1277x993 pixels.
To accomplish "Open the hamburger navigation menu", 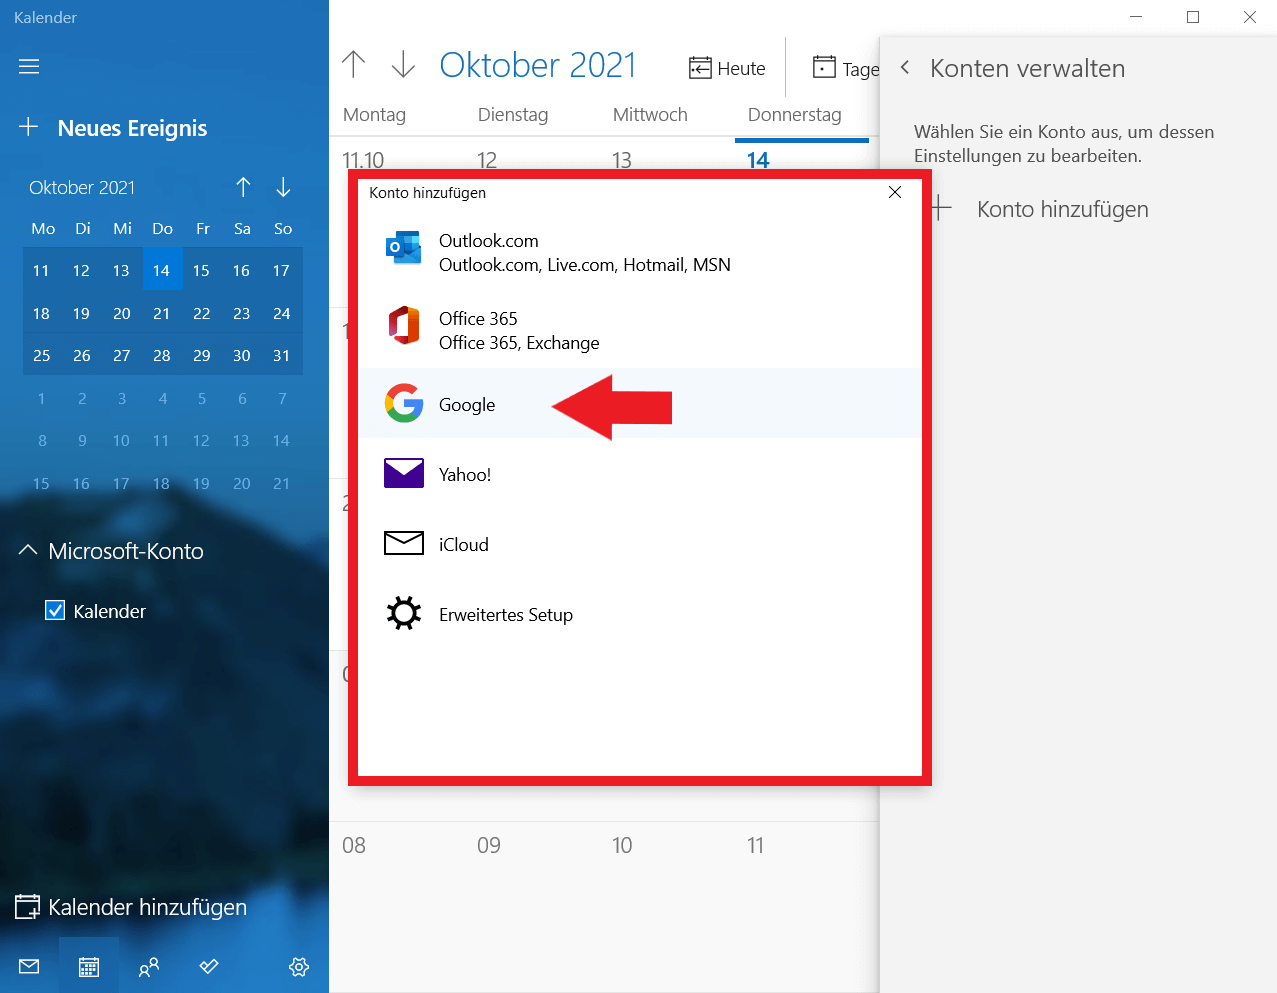I will [x=29, y=66].
